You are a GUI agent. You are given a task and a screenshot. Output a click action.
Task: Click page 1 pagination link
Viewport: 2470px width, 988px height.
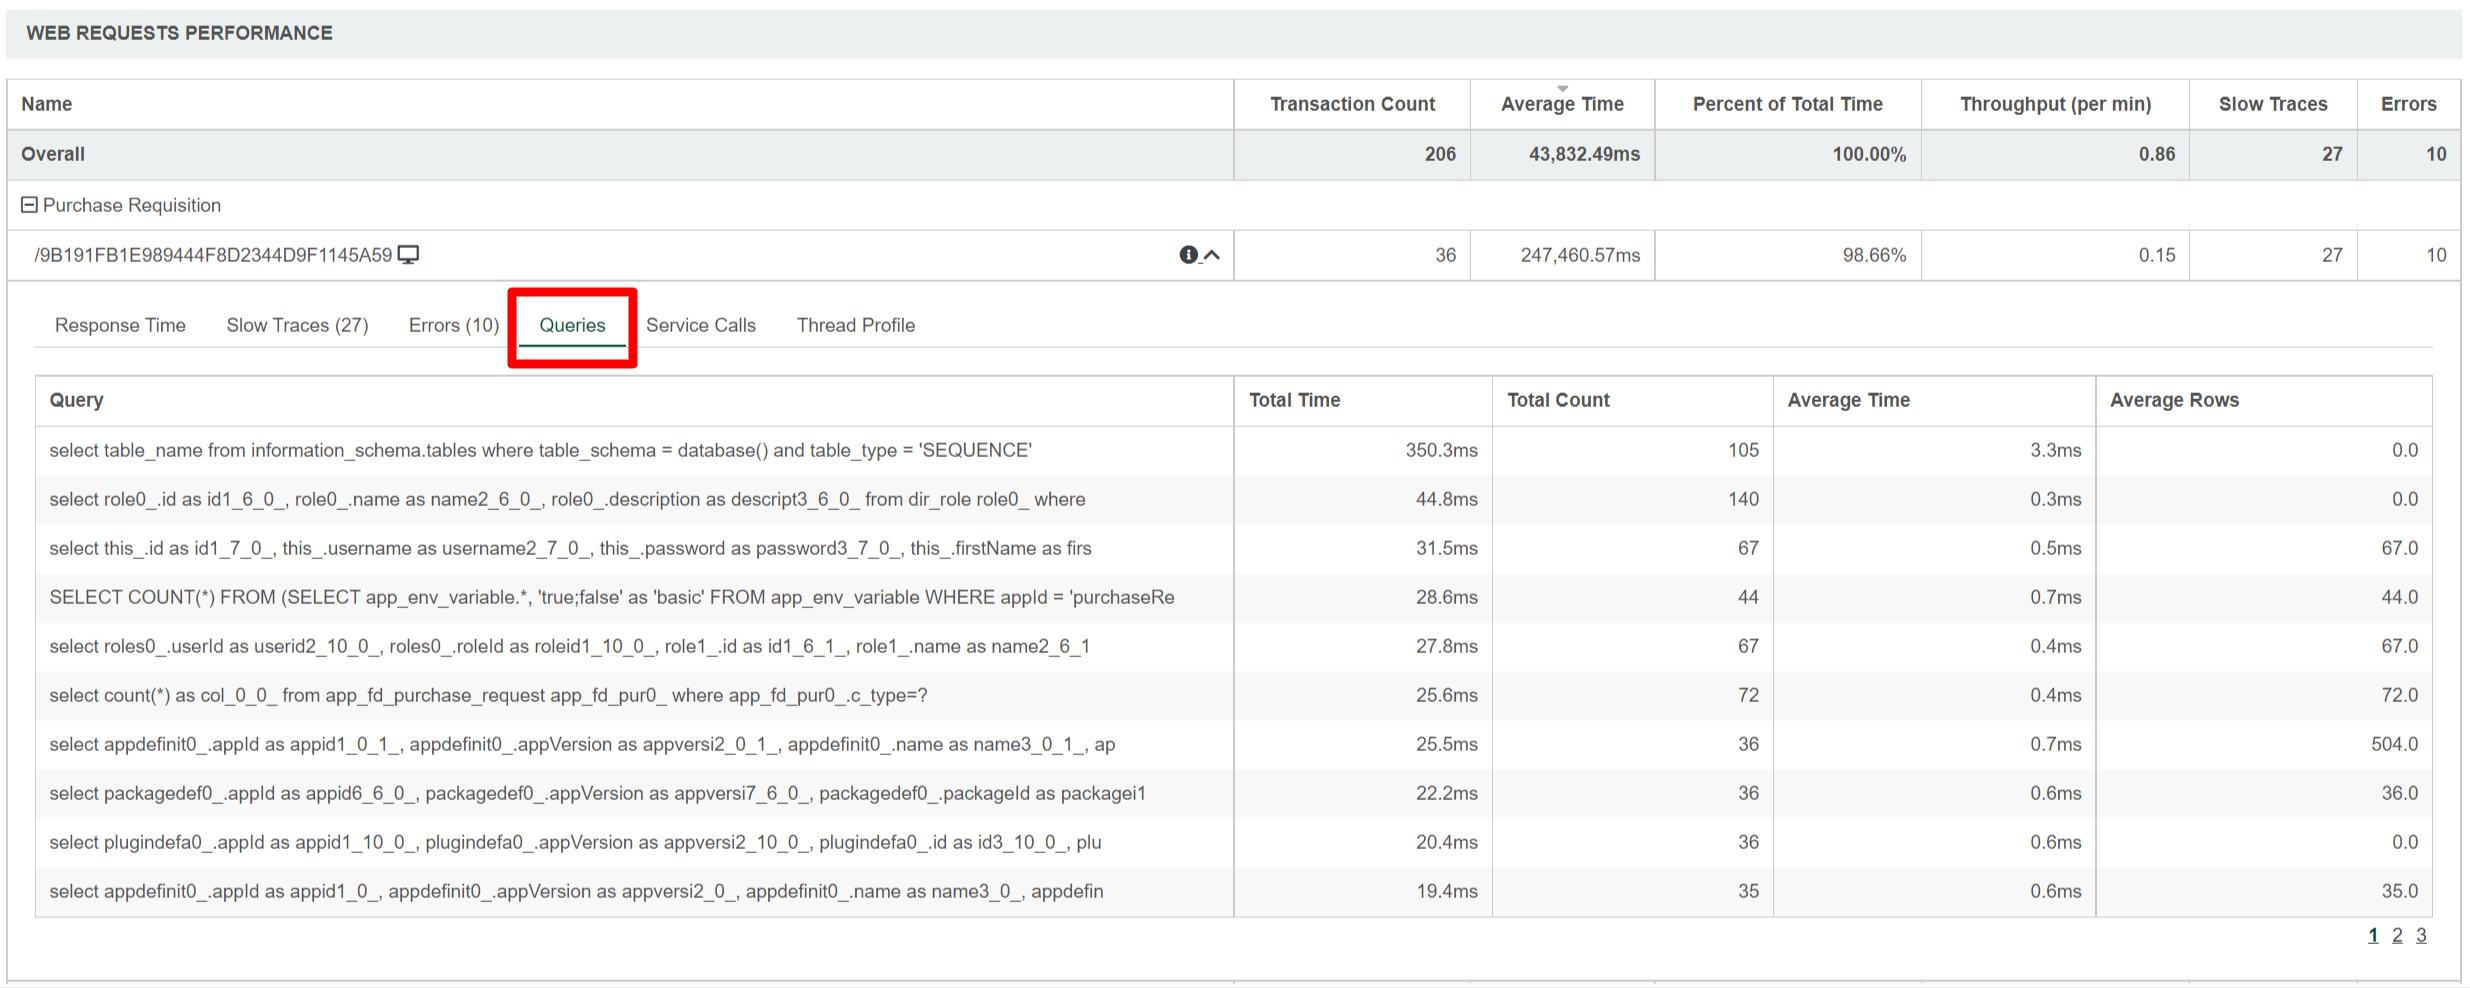click(x=2373, y=935)
